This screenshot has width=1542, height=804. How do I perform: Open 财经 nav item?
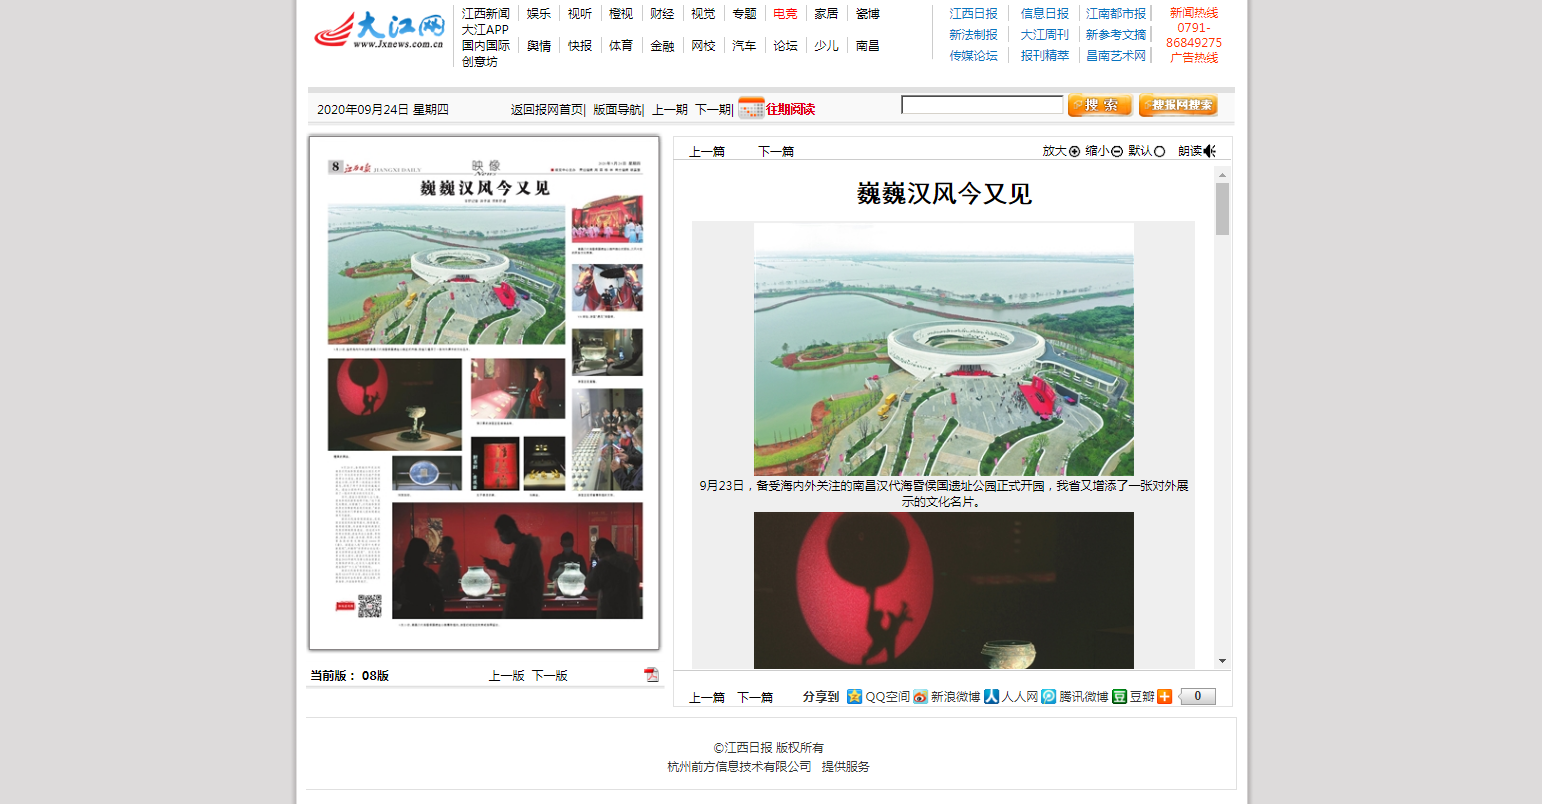point(662,14)
